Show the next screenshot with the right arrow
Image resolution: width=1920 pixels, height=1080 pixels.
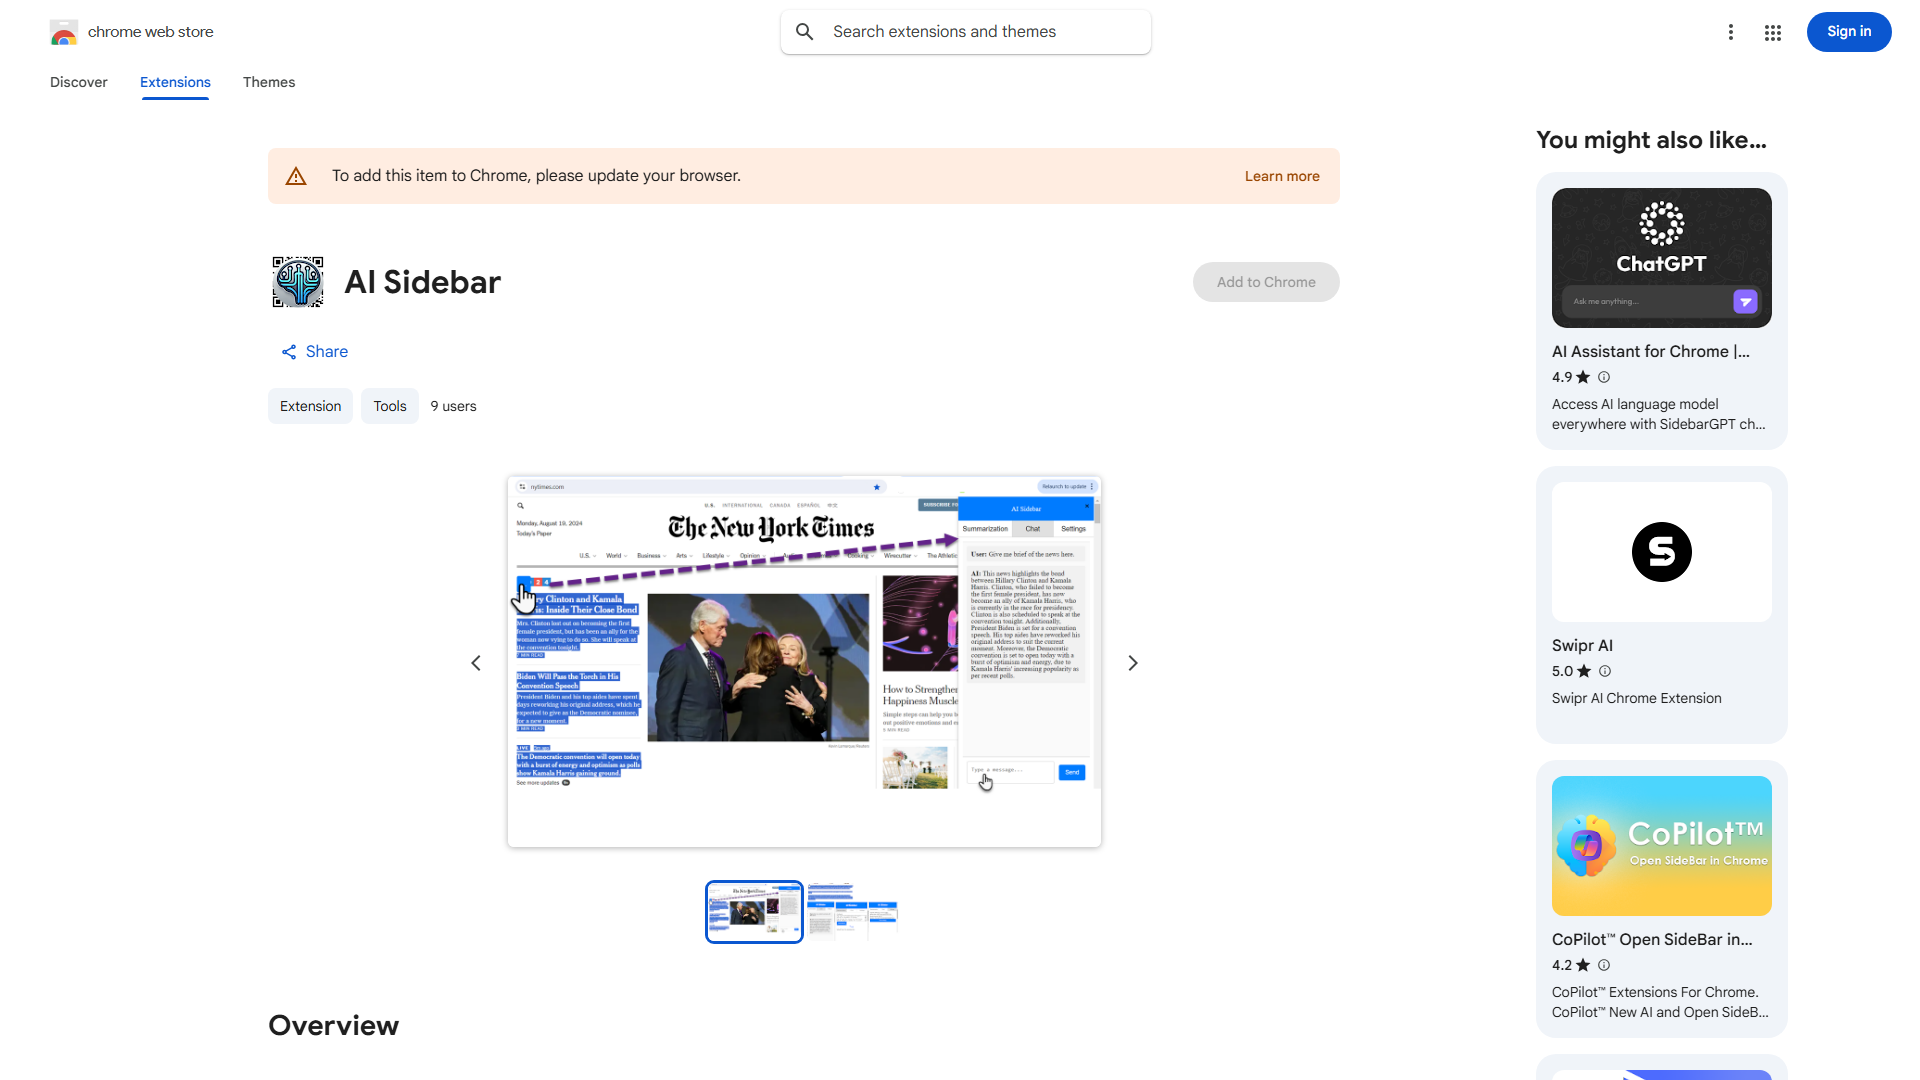pos(1132,662)
